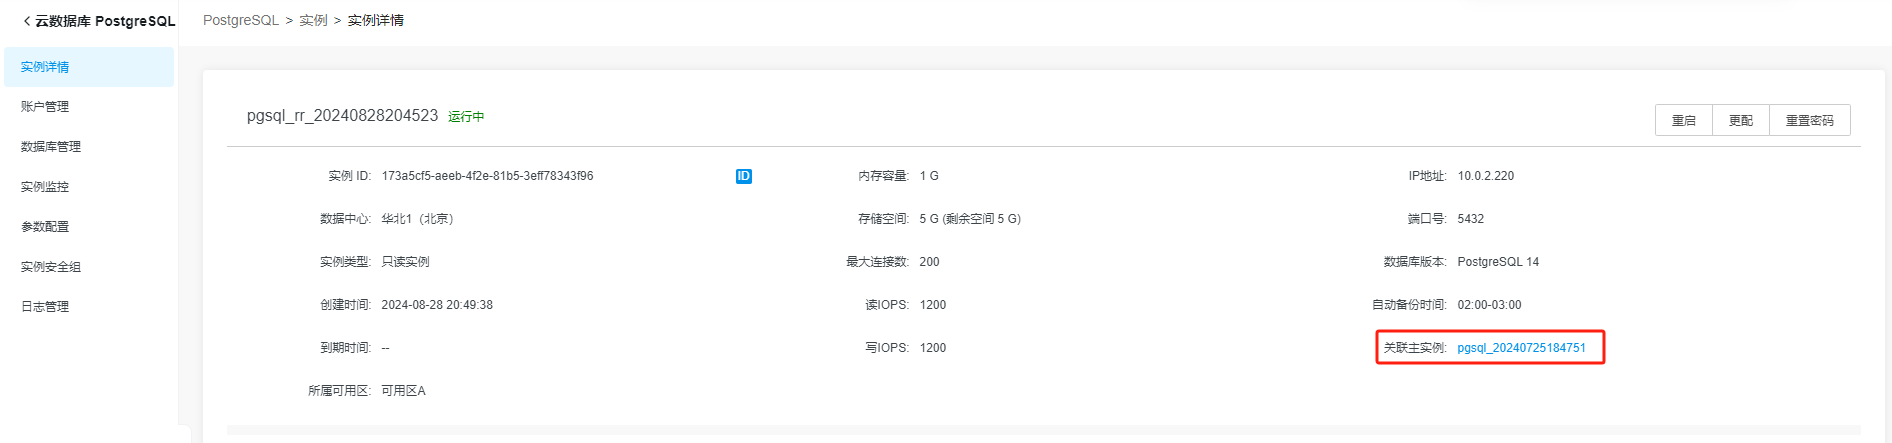
Task: Open 实例详情 in the sidebar
Action: tap(45, 67)
